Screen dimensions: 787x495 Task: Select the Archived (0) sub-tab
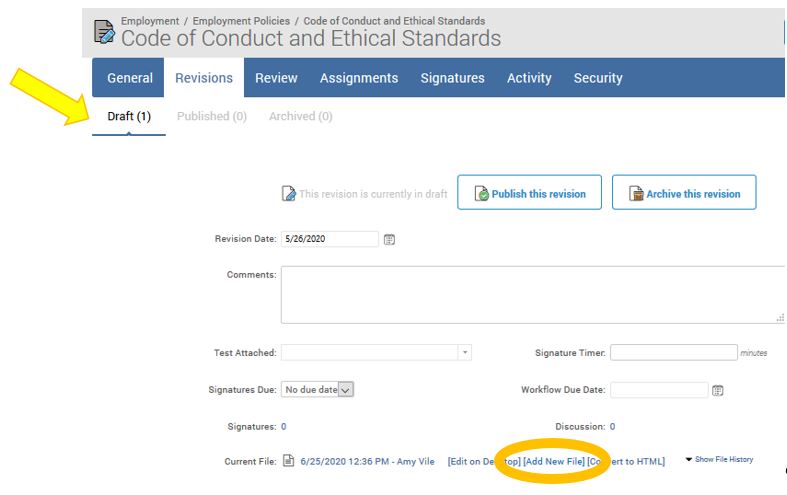point(300,116)
